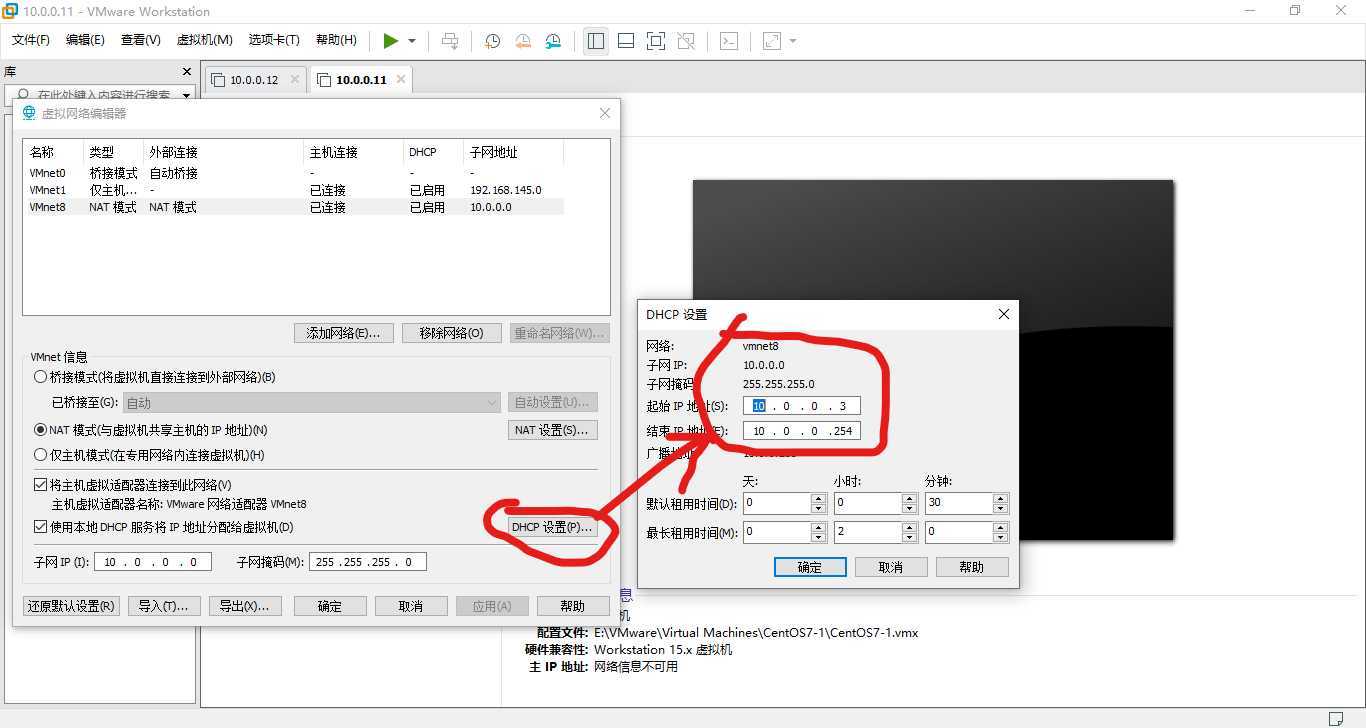1366x728 pixels.
Task: Click the NAT 设置(S)... button
Action: click(x=553, y=430)
